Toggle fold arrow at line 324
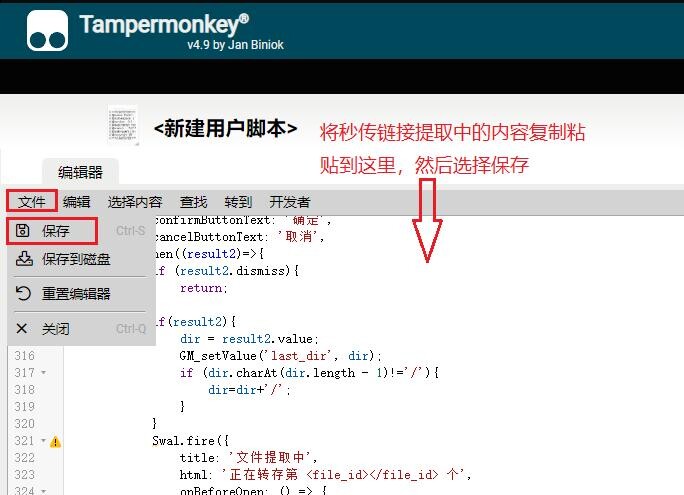The width and height of the screenshot is (684, 495). point(43,491)
